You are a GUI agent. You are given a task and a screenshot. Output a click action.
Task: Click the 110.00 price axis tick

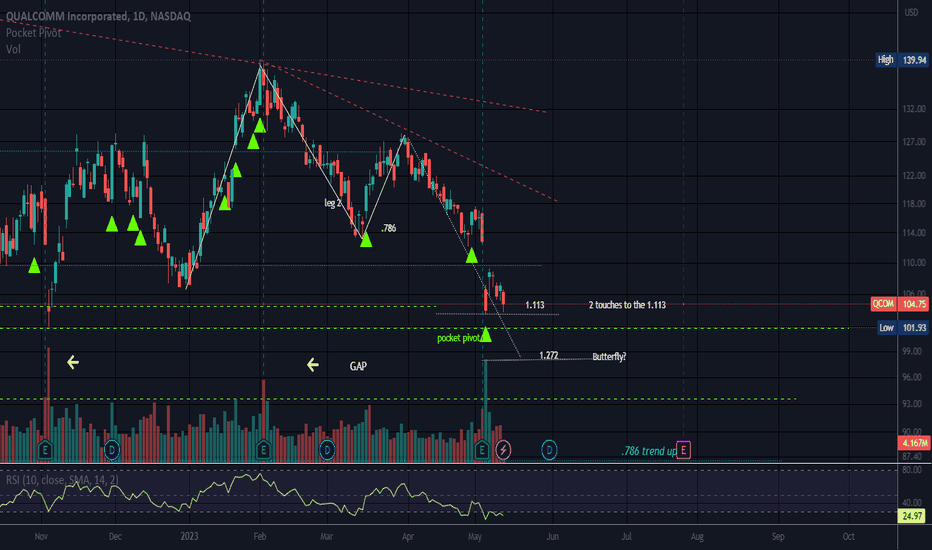tap(914, 262)
